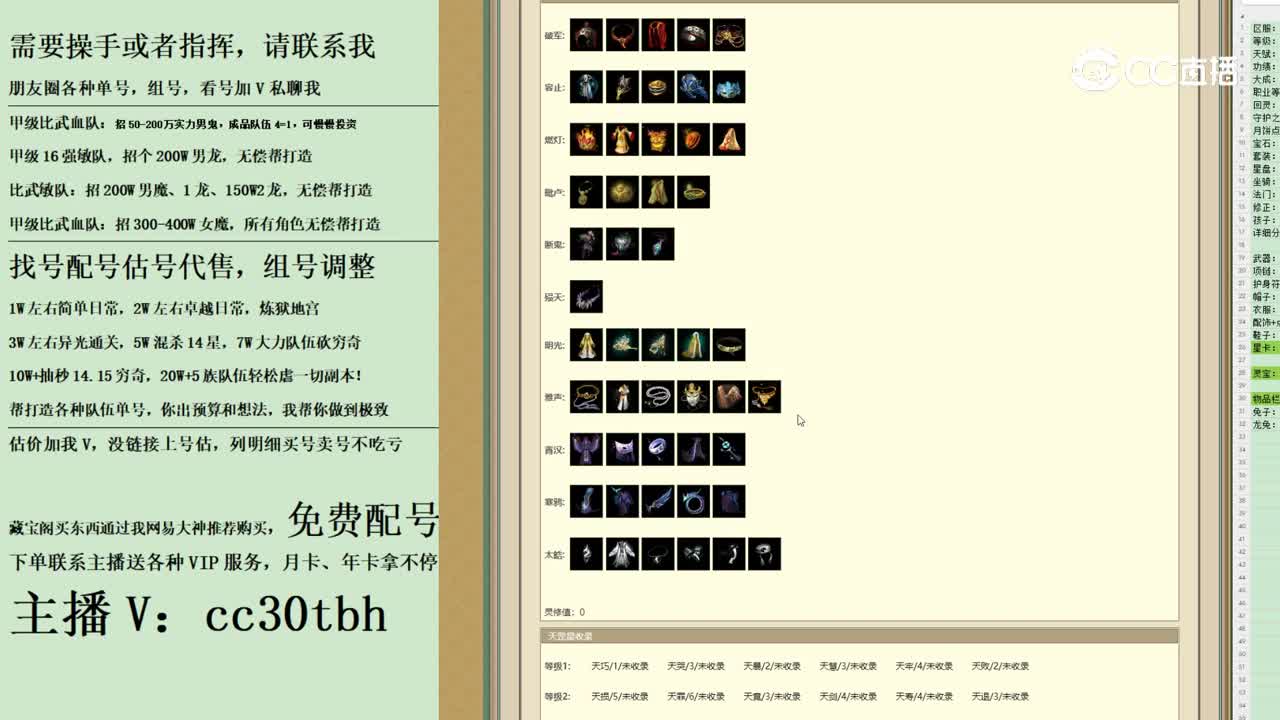Click the 天寿/4/未收录 entry
Screen dimensions: 1280x720
click(x=924, y=696)
